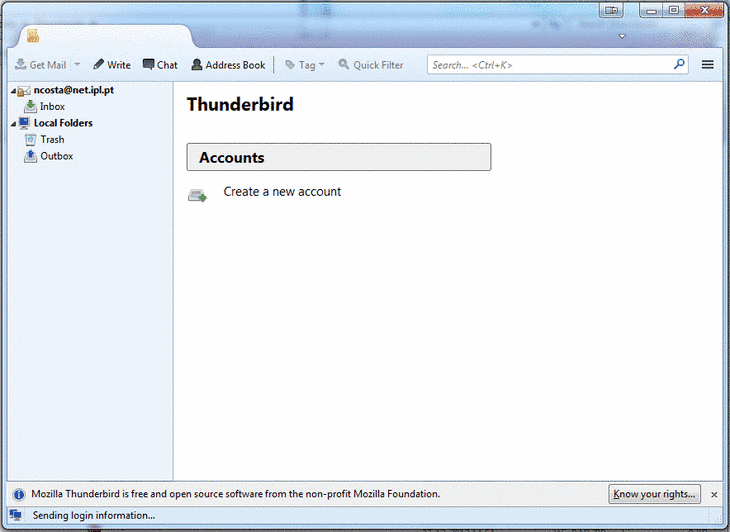This screenshot has width=730, height=532.
Task: Open the hamburger application menu
Action: coord(708,65)
